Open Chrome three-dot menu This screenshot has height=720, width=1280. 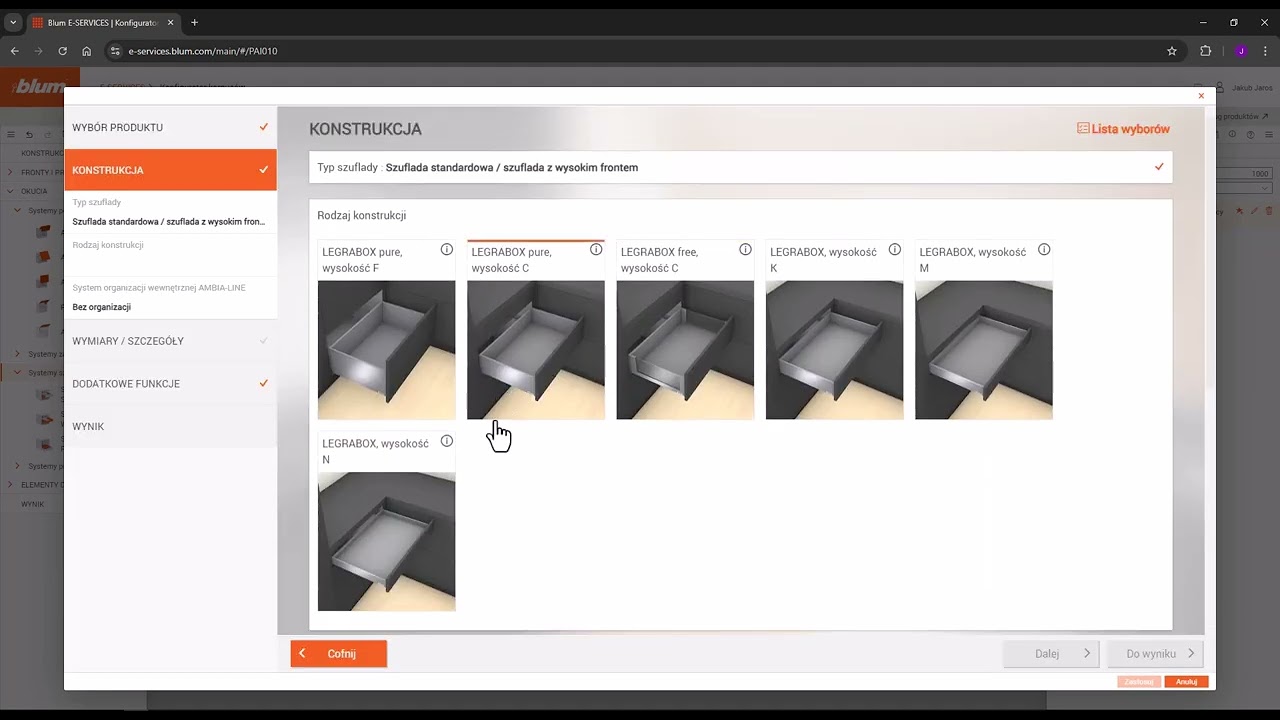point(1265,51)
